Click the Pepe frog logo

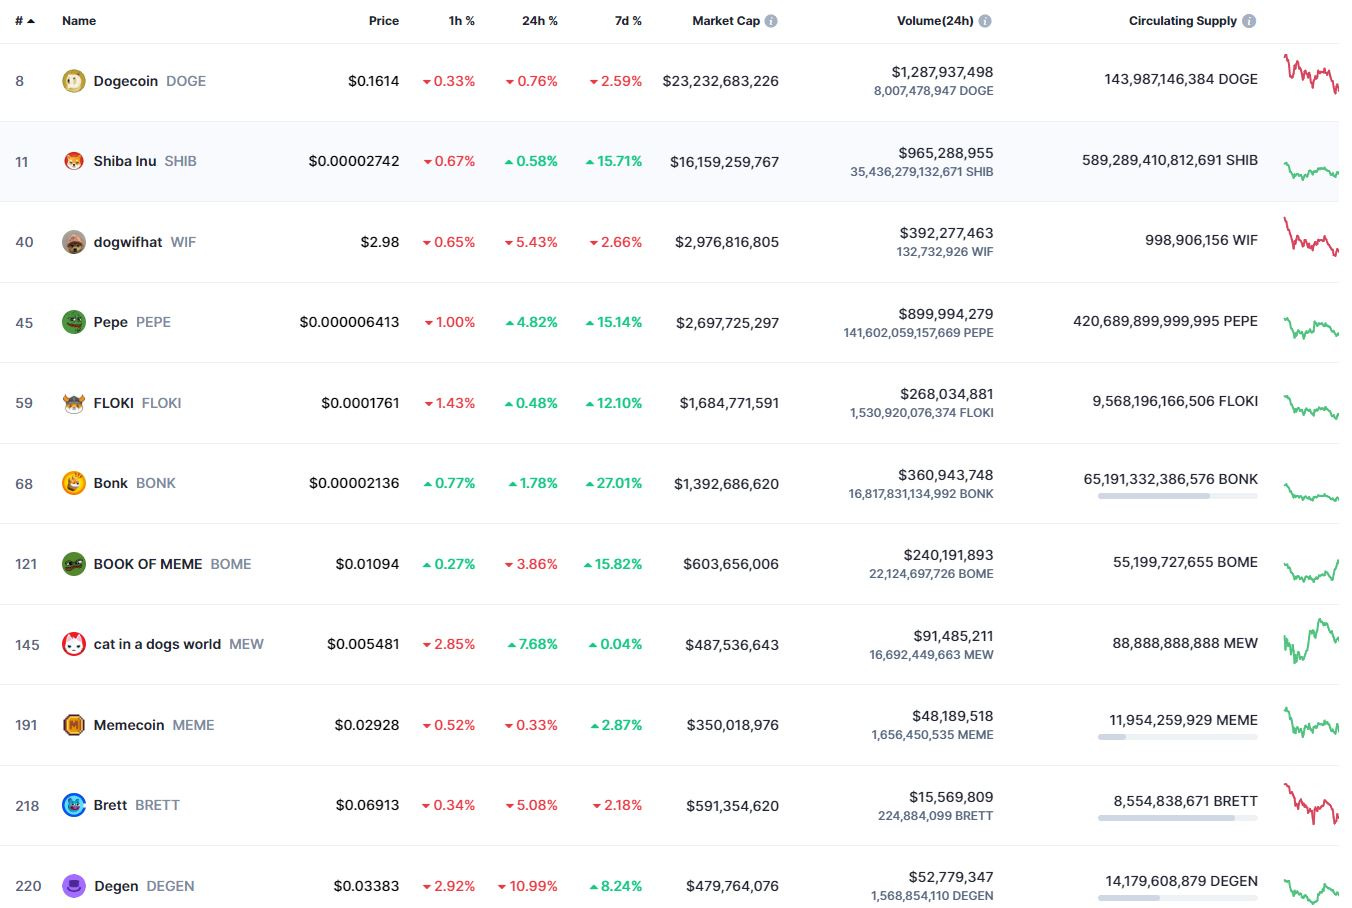pos(74,322)
